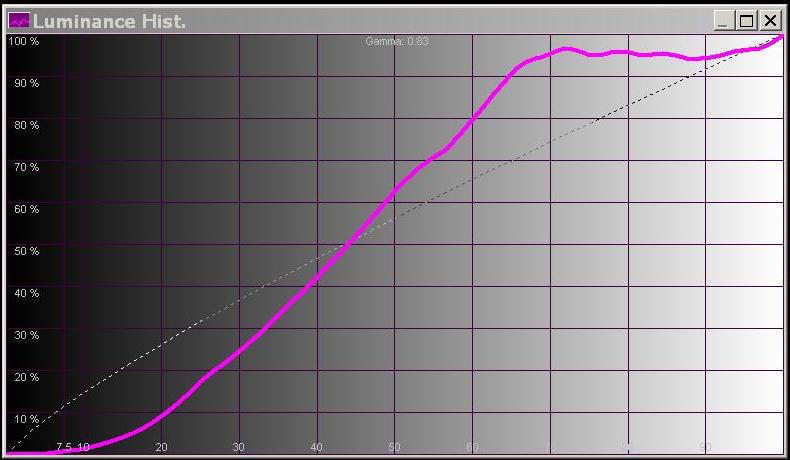Viewport: 790px width, 460px height.
Task: Click the 80 % vertical axis label
Action: [x=26, y=125]
